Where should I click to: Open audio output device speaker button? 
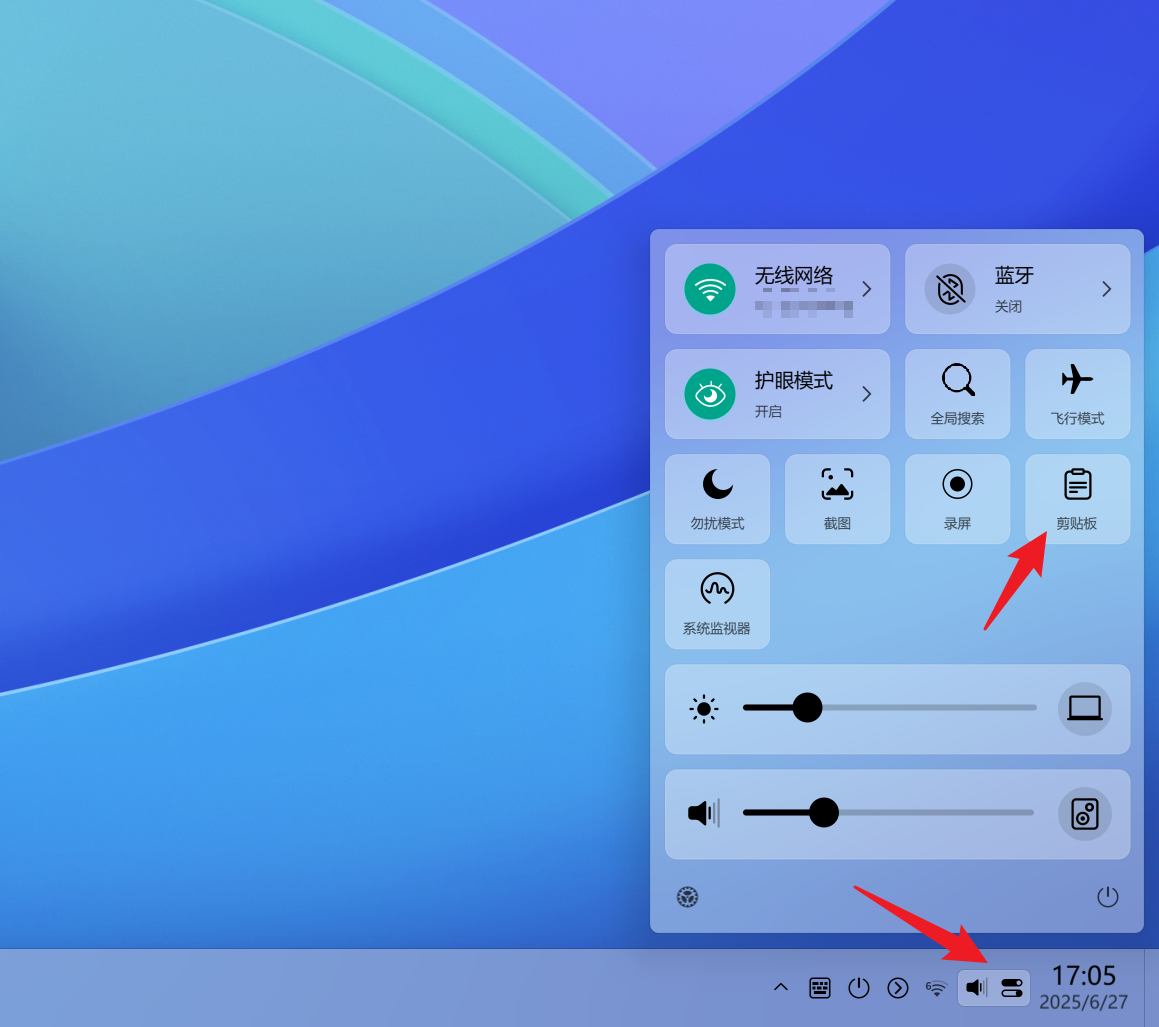[x=1084, y=814]
